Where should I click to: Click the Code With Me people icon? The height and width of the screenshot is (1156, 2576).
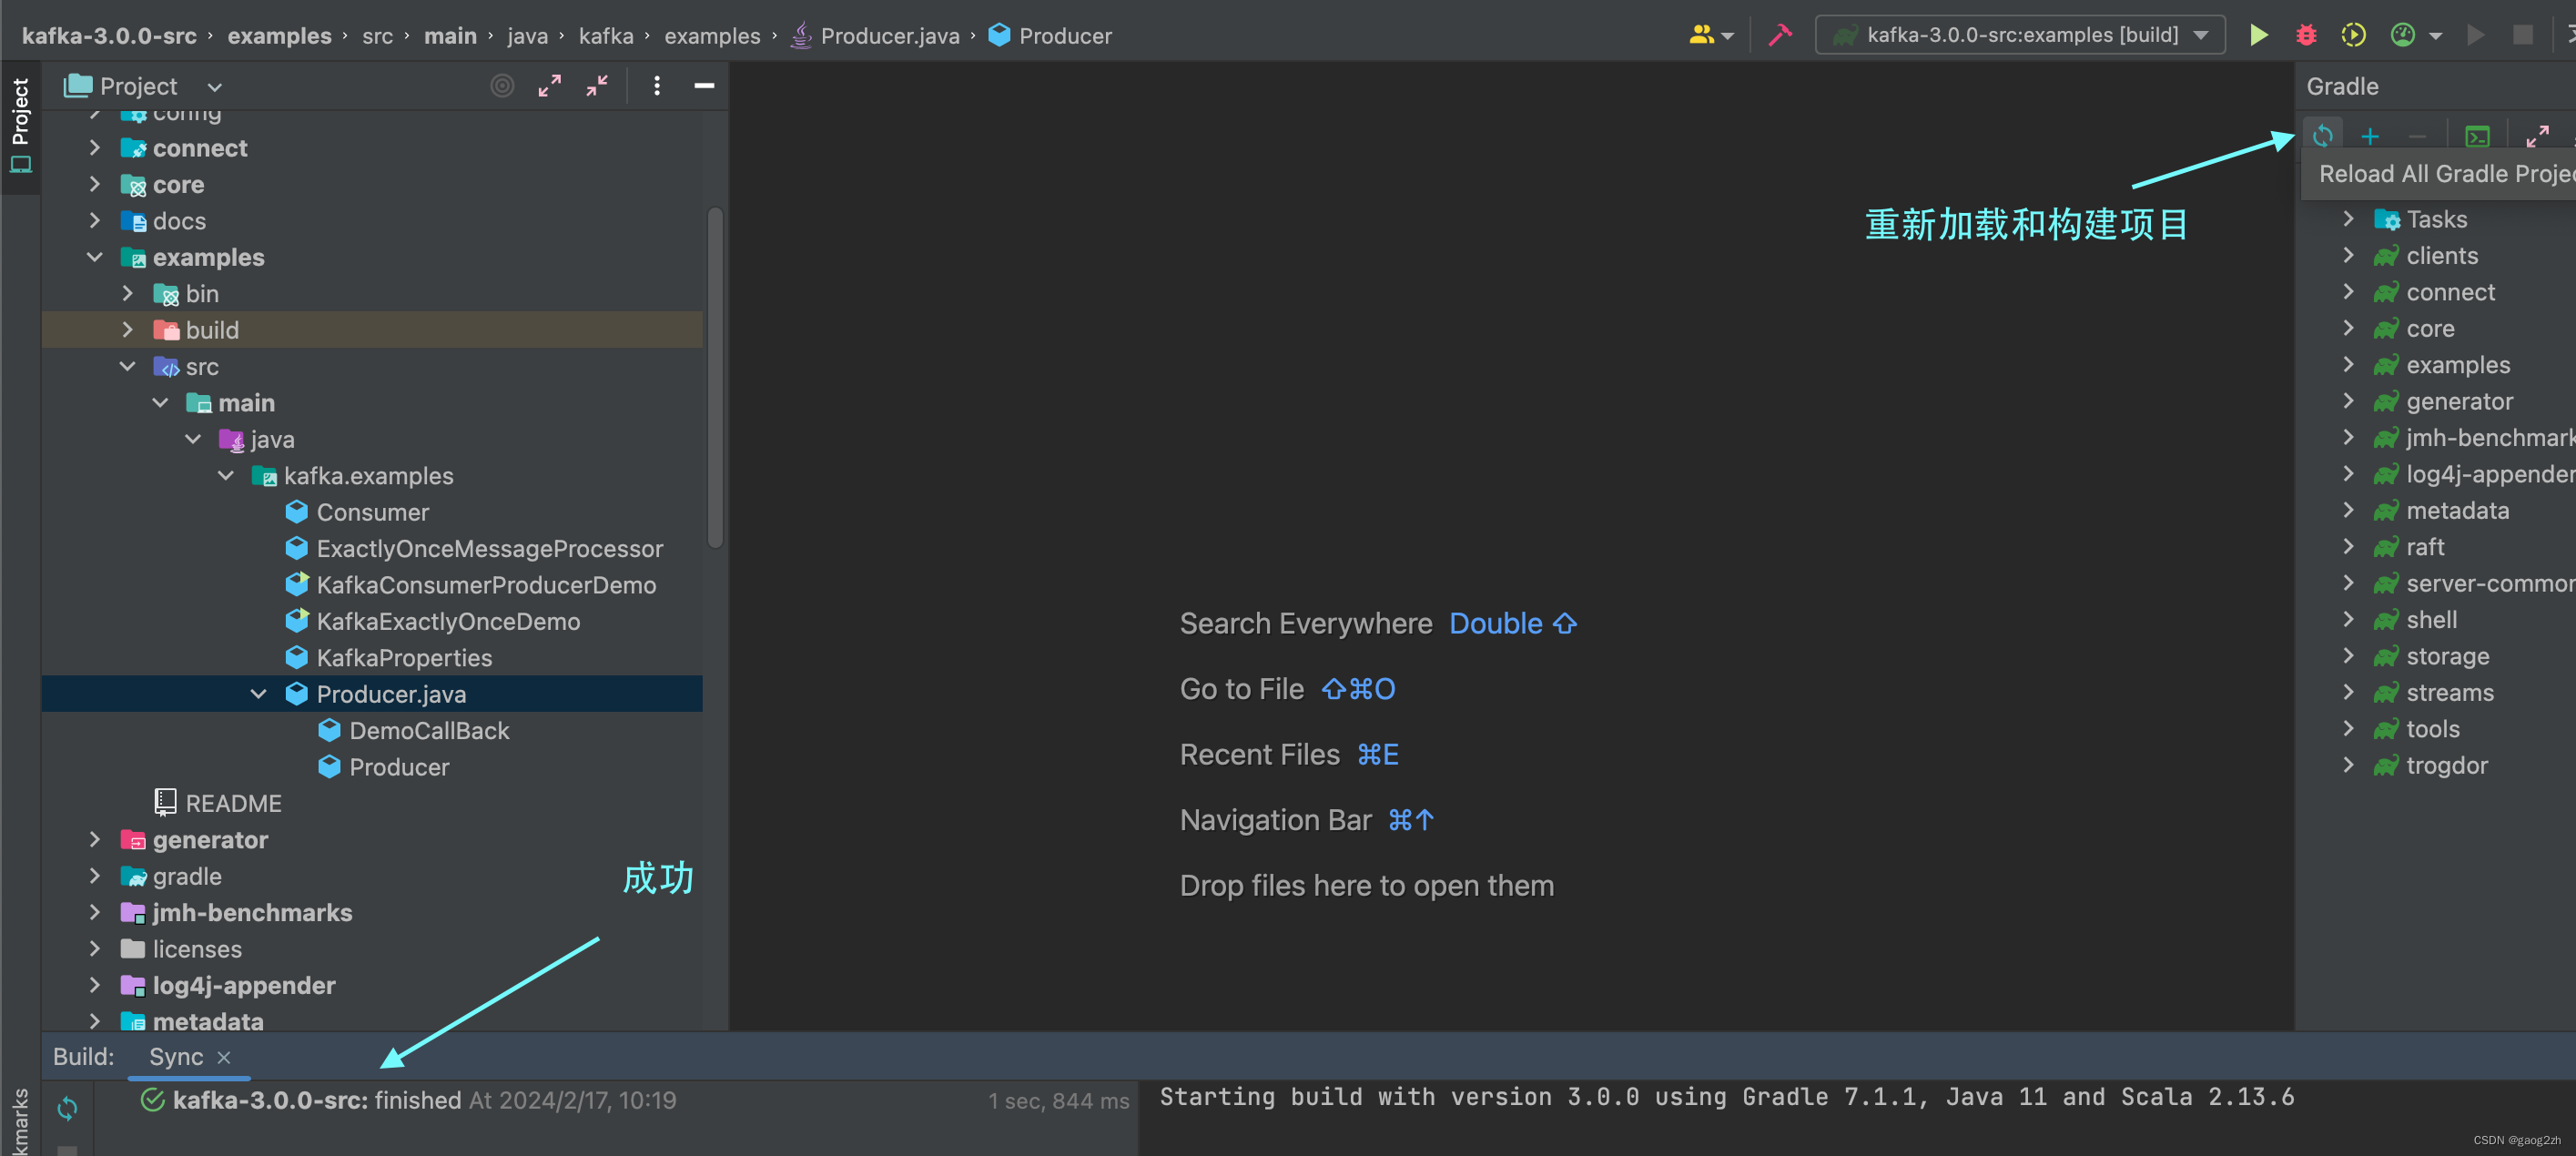(x=1701, y=35)
